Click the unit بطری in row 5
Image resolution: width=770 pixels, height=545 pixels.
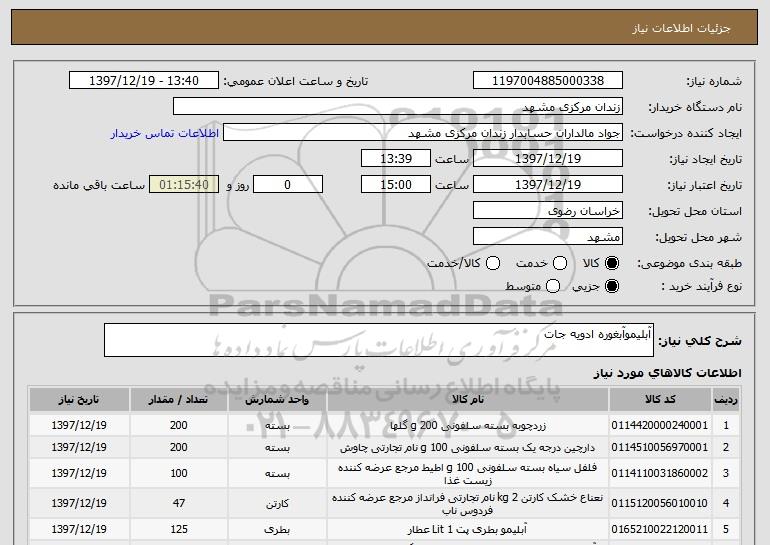coord(277,529)
